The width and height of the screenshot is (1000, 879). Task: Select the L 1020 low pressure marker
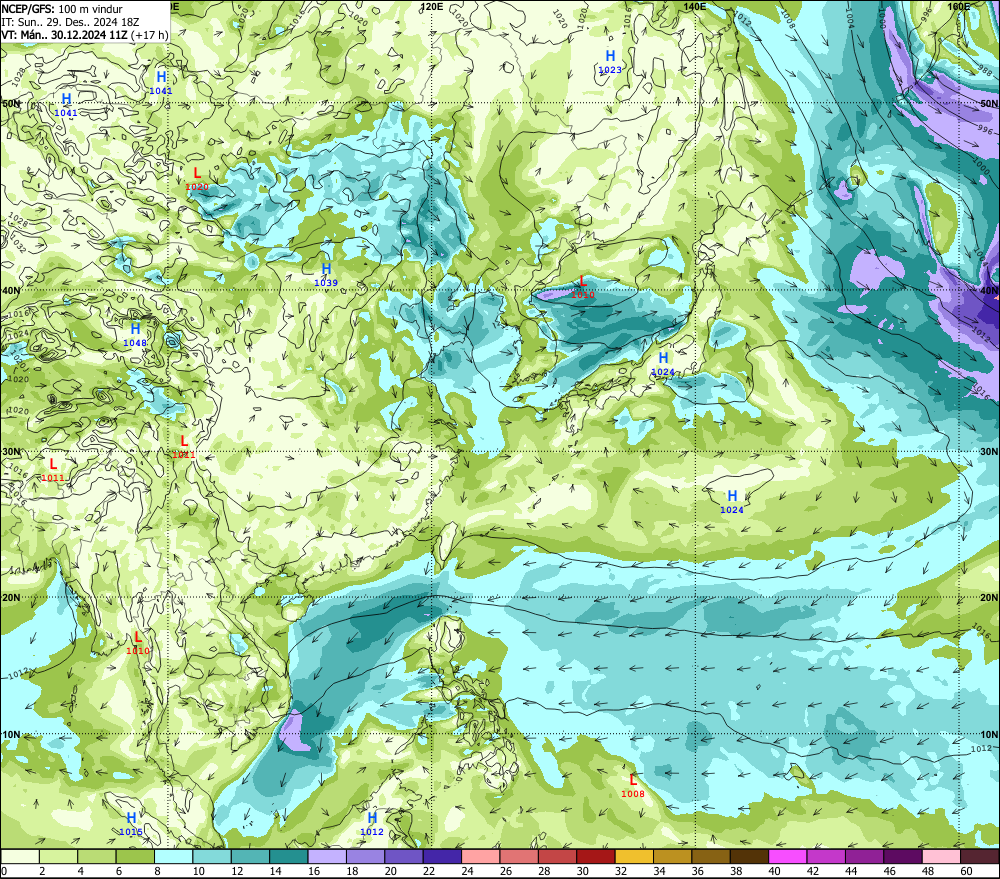[x=197, y=178]
